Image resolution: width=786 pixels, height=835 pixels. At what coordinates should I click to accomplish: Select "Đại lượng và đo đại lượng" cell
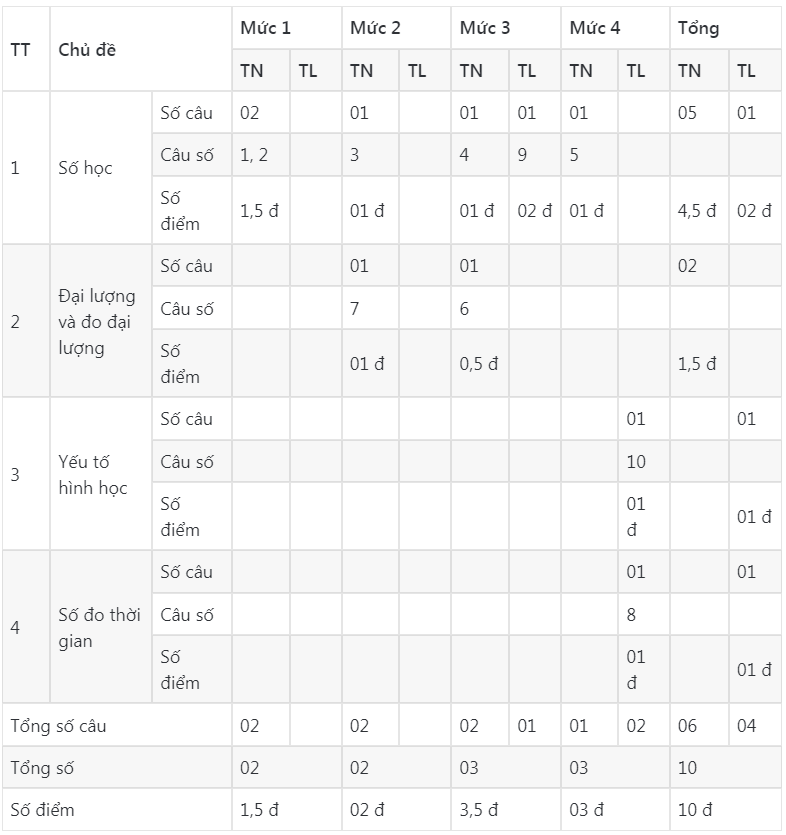click(x=101, y=321)
